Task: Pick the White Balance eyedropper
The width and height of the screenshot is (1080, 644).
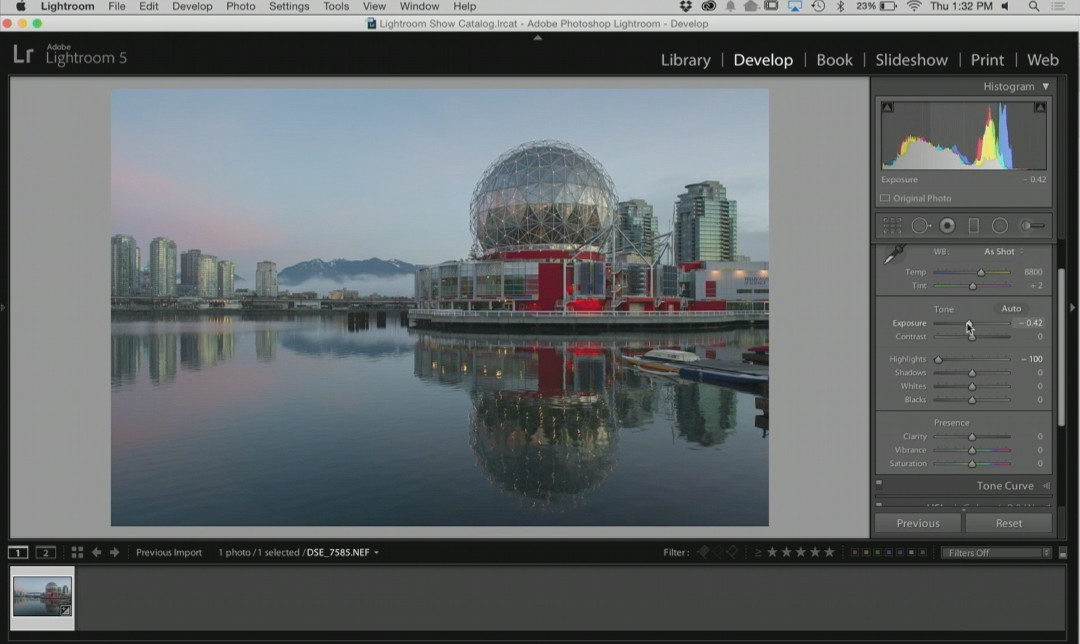Action: 893,256
